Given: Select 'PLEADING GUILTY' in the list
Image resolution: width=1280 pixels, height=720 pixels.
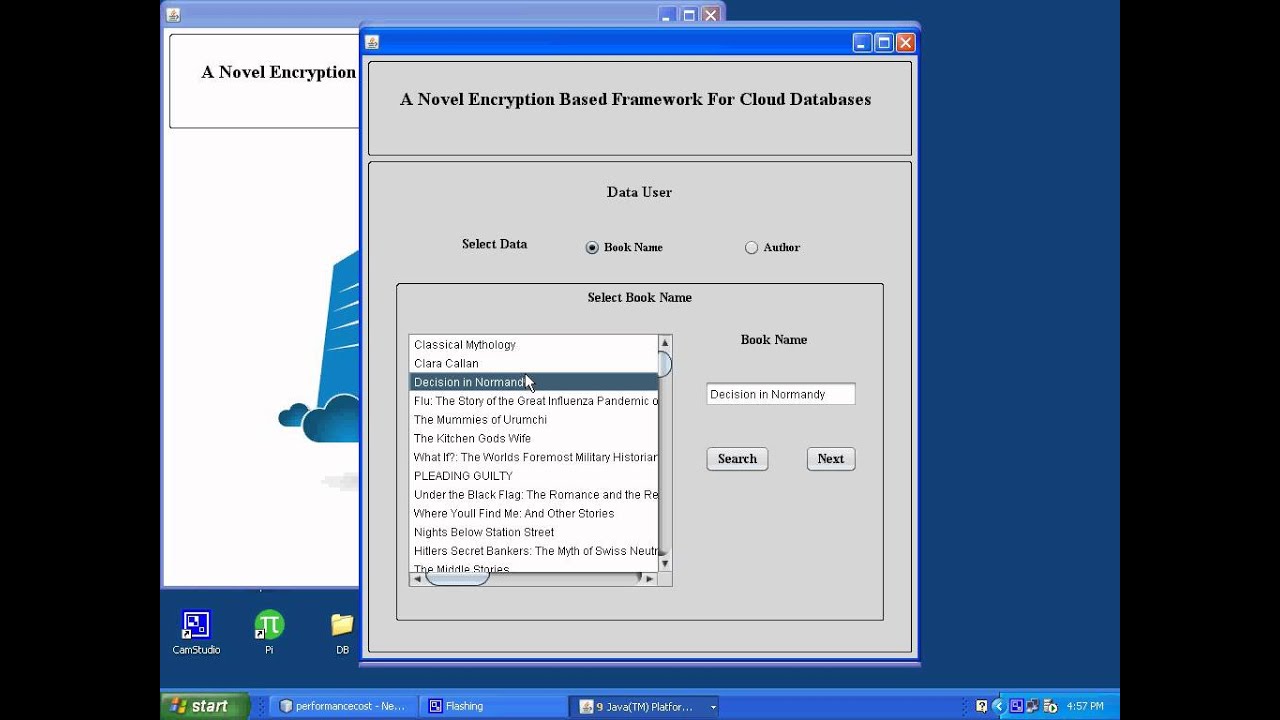Looking at the screenshot, I should coord(533,476).
